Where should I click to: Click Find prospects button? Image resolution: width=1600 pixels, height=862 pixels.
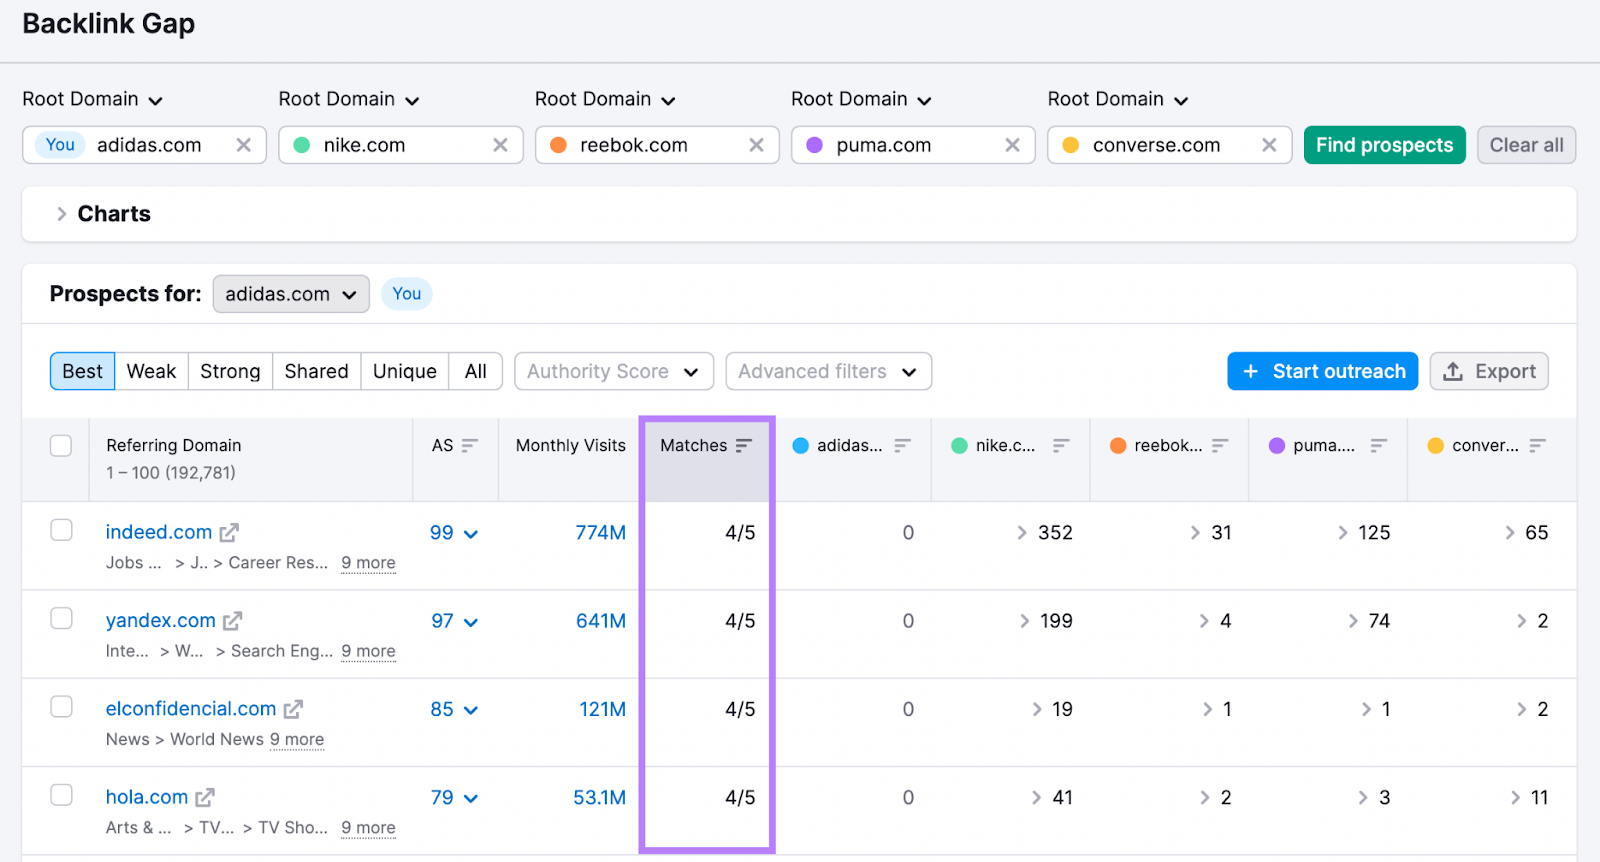[1384, 145]
